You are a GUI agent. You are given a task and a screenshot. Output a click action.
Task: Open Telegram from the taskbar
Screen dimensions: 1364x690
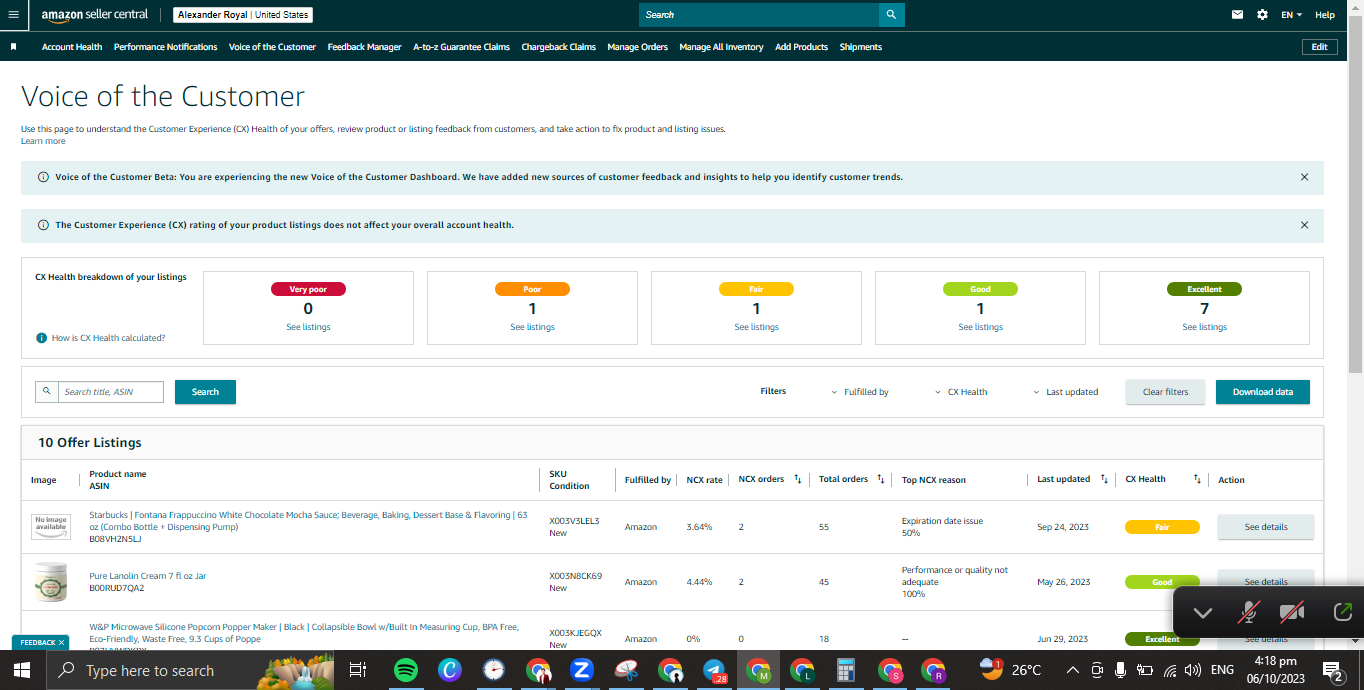[x=714, y=670]
